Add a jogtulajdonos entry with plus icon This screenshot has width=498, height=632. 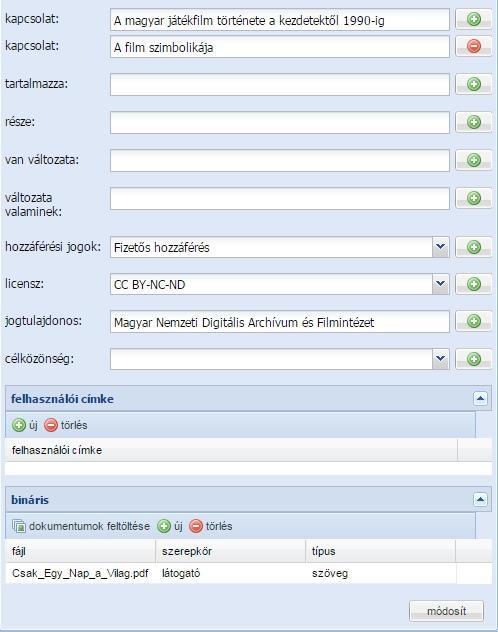(x=473, y=321)
